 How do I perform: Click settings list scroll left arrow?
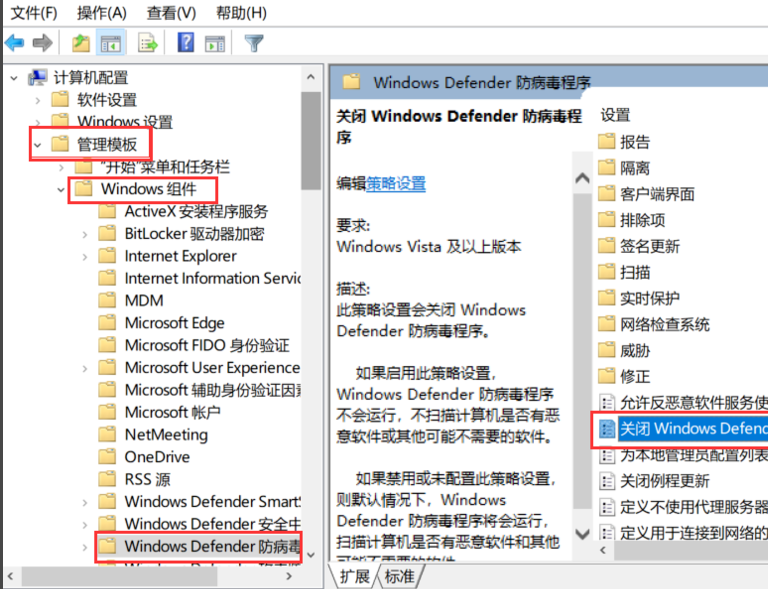[603, 550]
